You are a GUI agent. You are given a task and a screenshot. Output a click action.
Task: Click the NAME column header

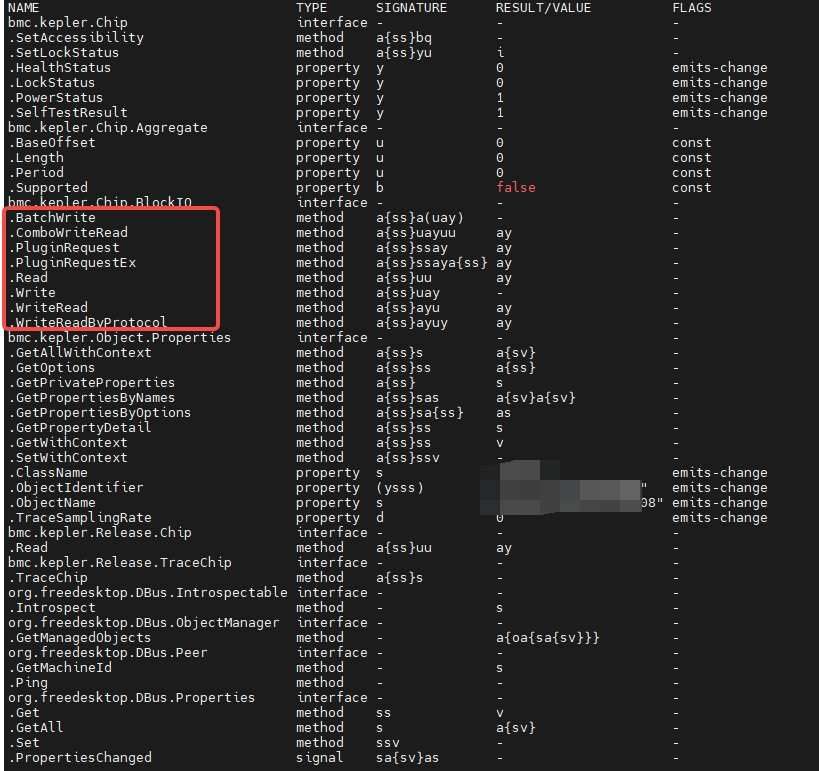pyautogui.click(x=25, y=8)
